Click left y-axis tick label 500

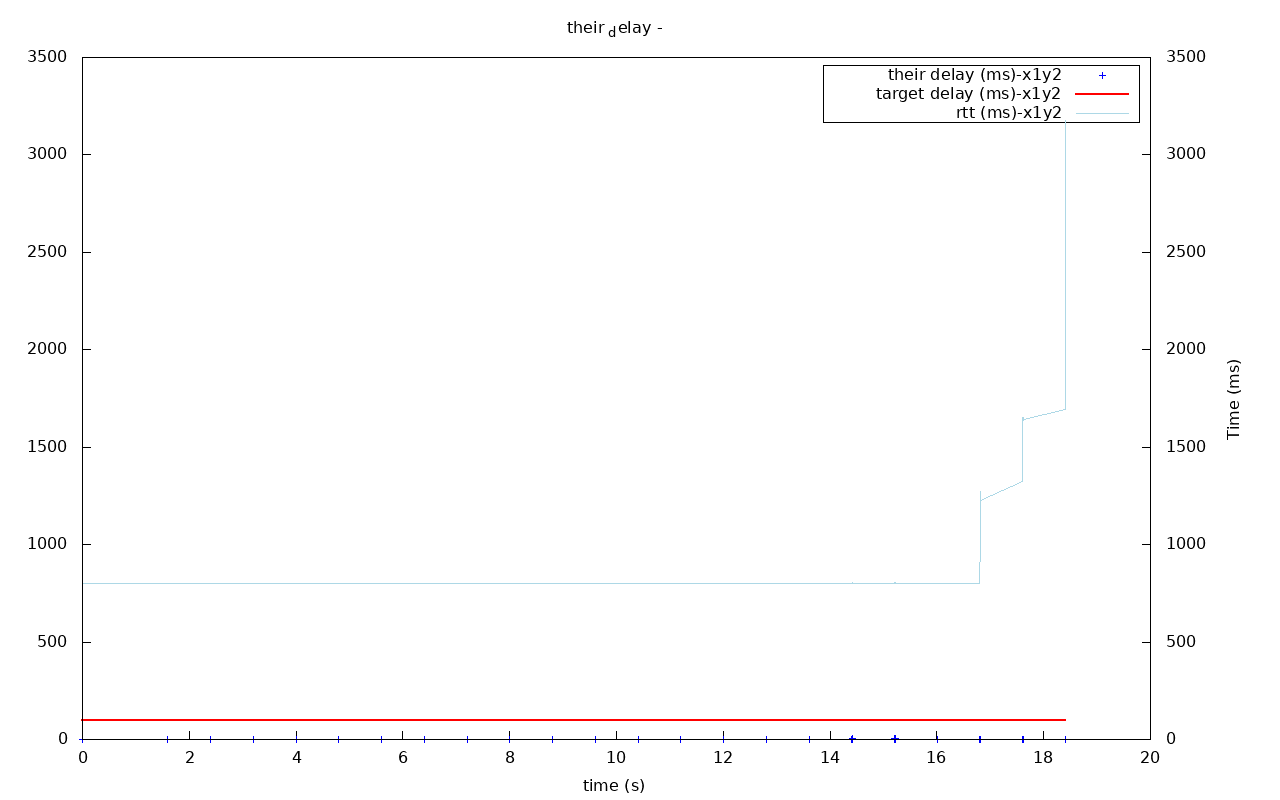[53, 642]
